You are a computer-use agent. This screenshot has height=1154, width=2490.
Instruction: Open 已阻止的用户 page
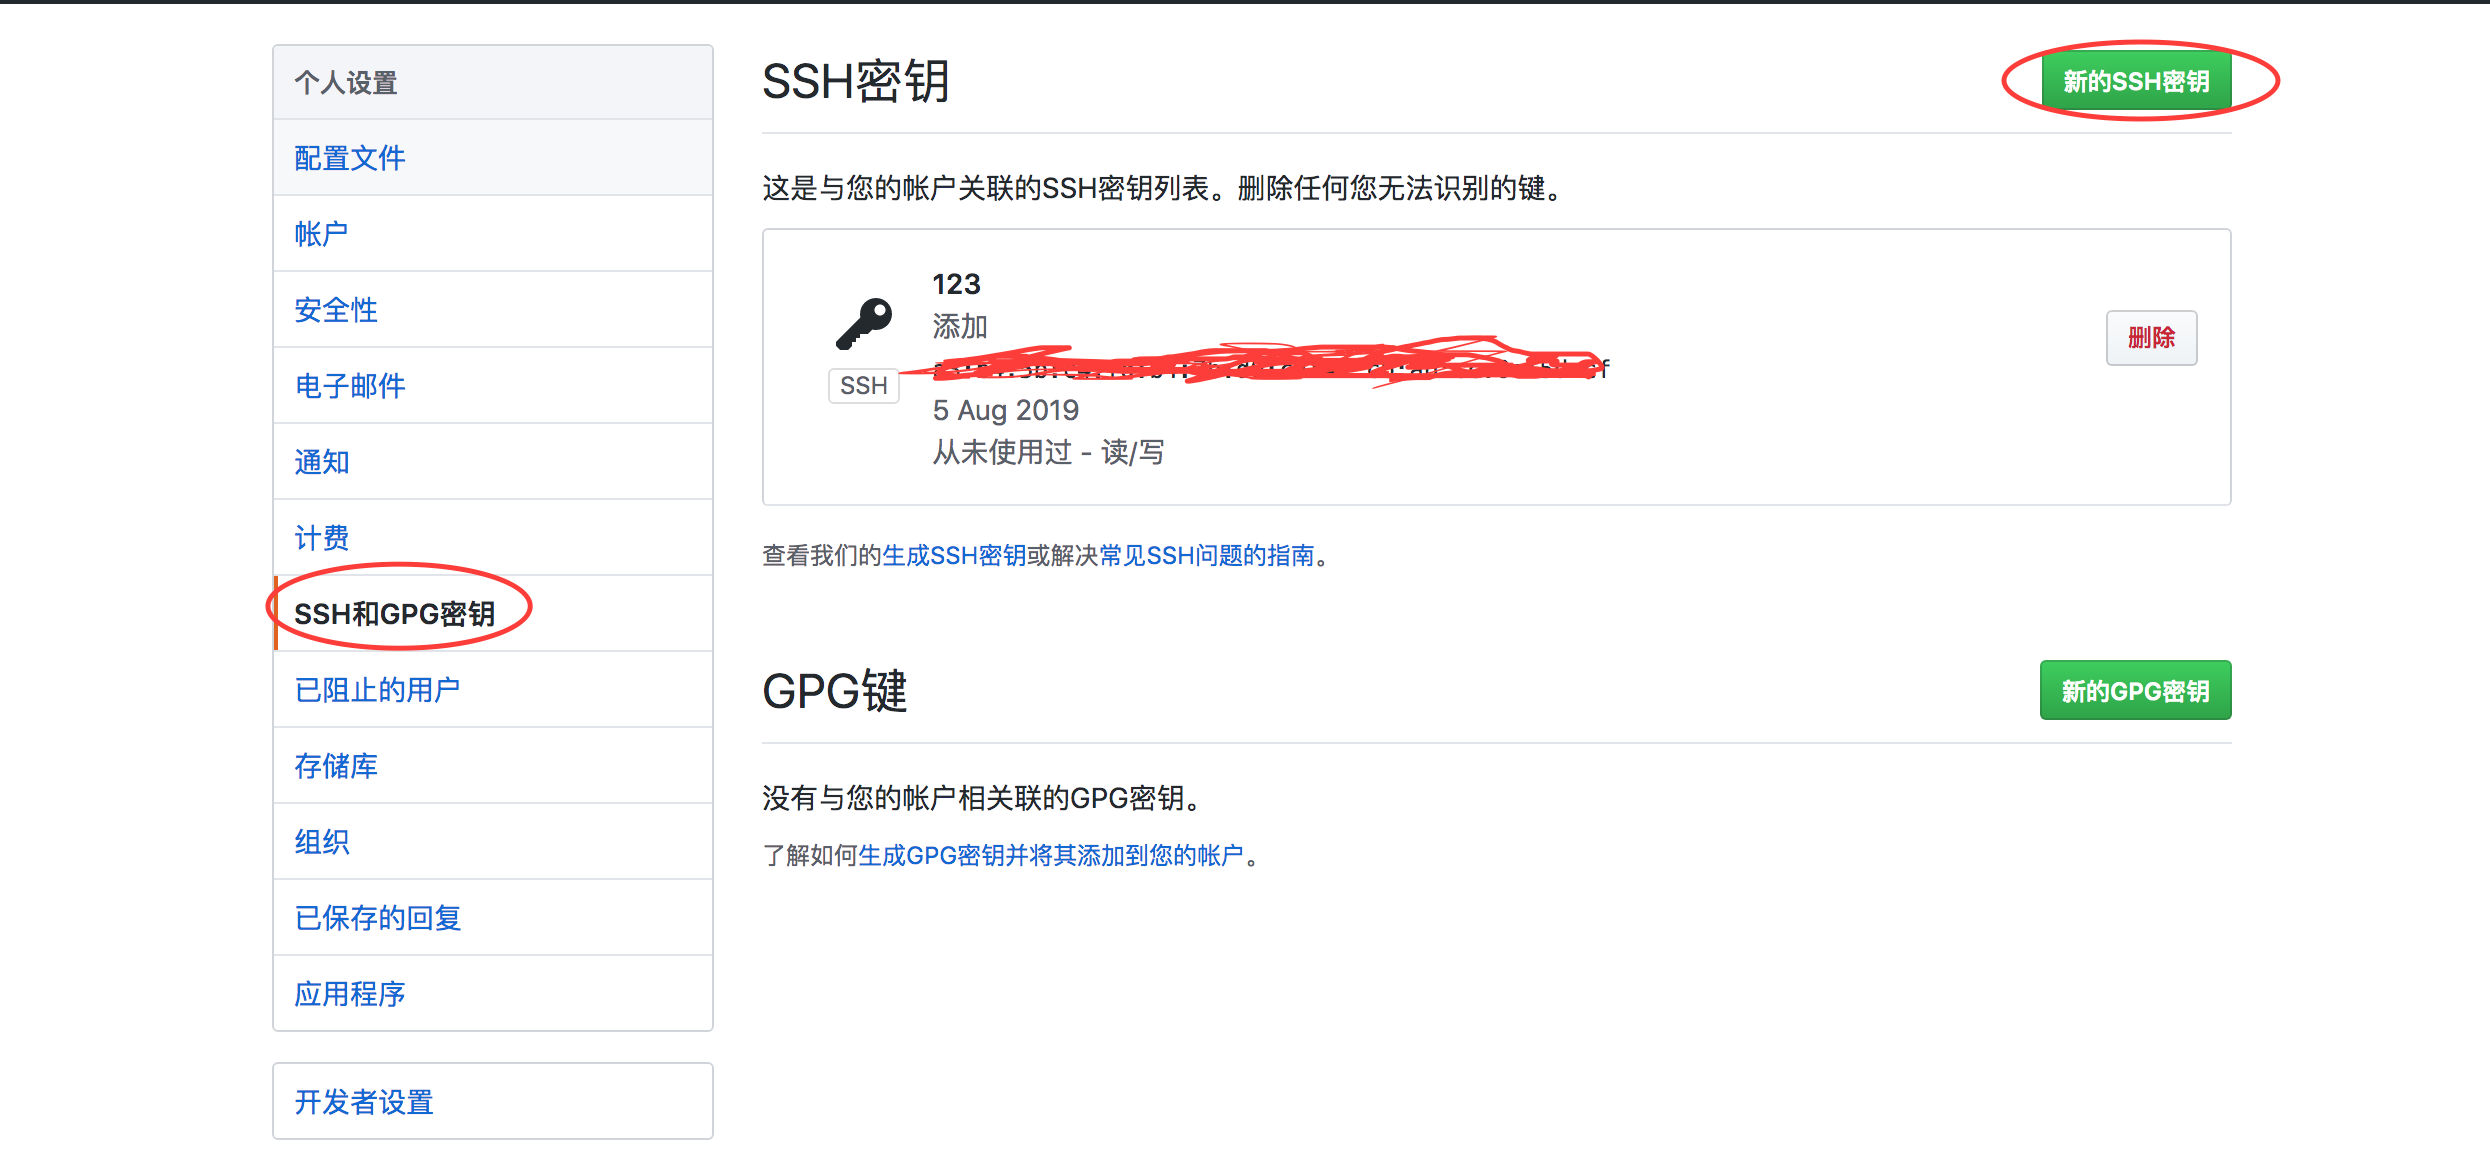(x=377, y=690)
